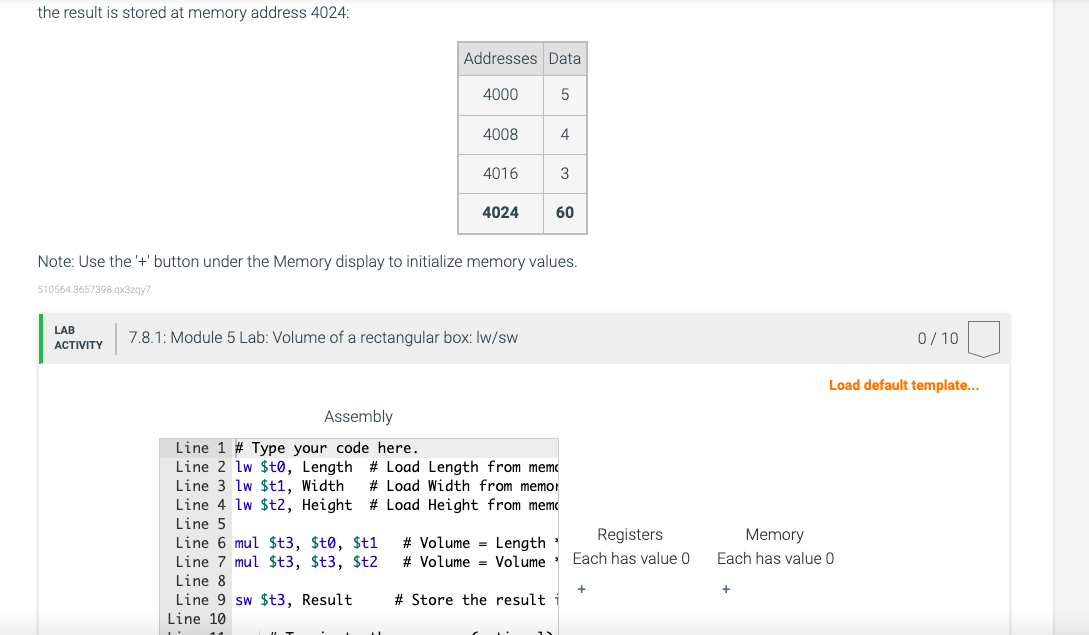The height and width of the screenshot is (635, 1089).
Task: Click the memory value 60 in the table
Action: point(565,213)
